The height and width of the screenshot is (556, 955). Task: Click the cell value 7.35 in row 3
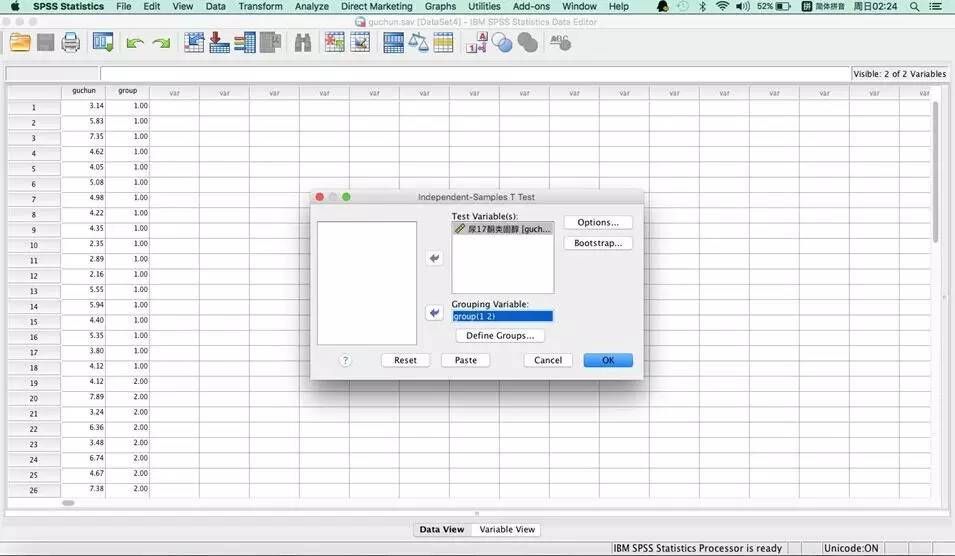(x=83, y=136)
